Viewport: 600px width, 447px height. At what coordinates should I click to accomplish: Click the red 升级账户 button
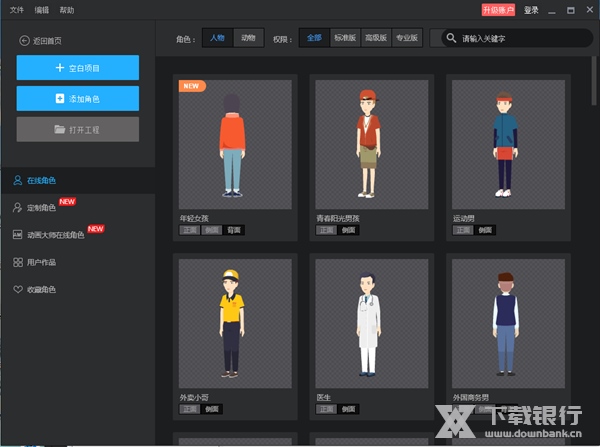click(498, 10)
